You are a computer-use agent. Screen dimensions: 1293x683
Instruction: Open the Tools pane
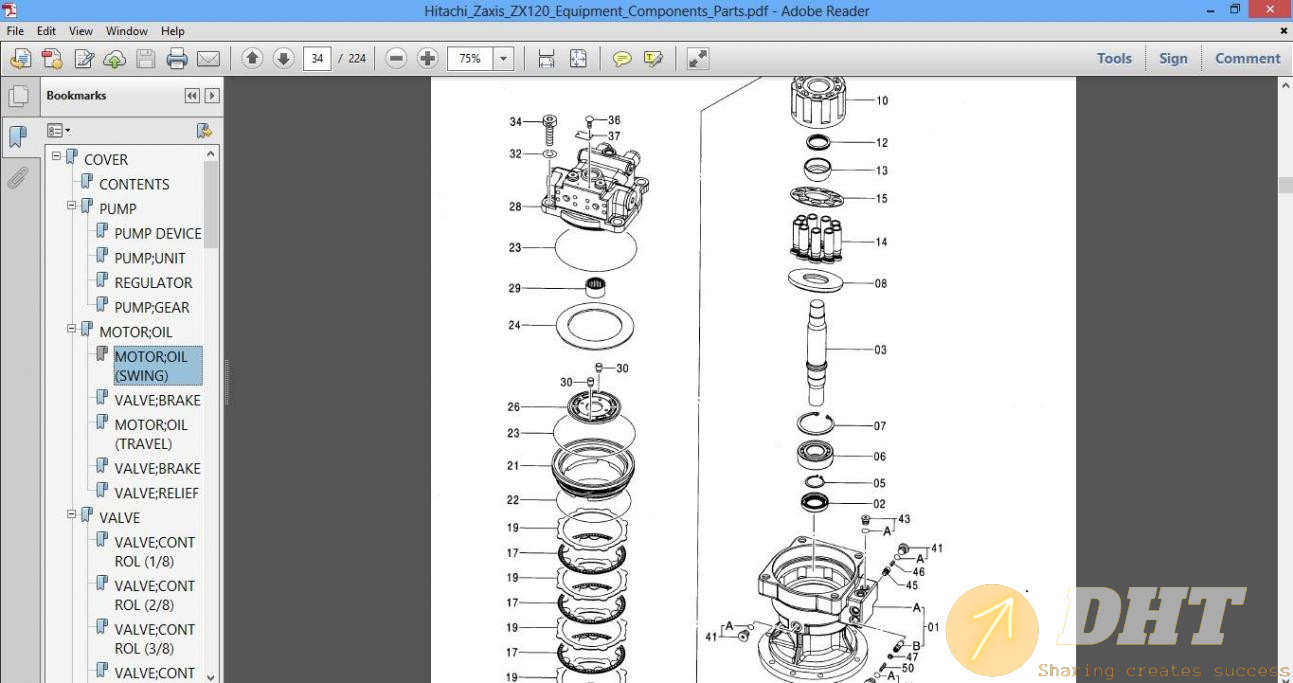coord(1114,58)
